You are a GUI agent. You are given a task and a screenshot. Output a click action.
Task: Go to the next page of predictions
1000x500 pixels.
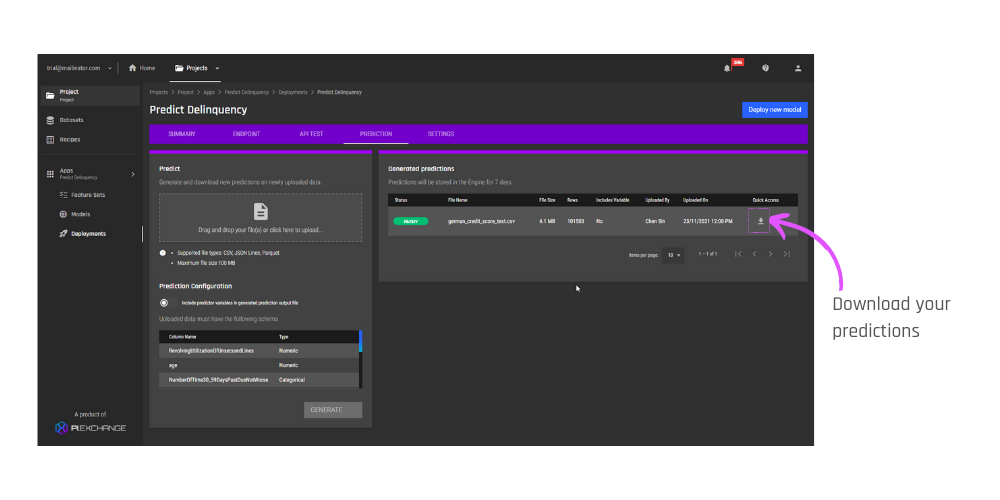coord(770,254)
